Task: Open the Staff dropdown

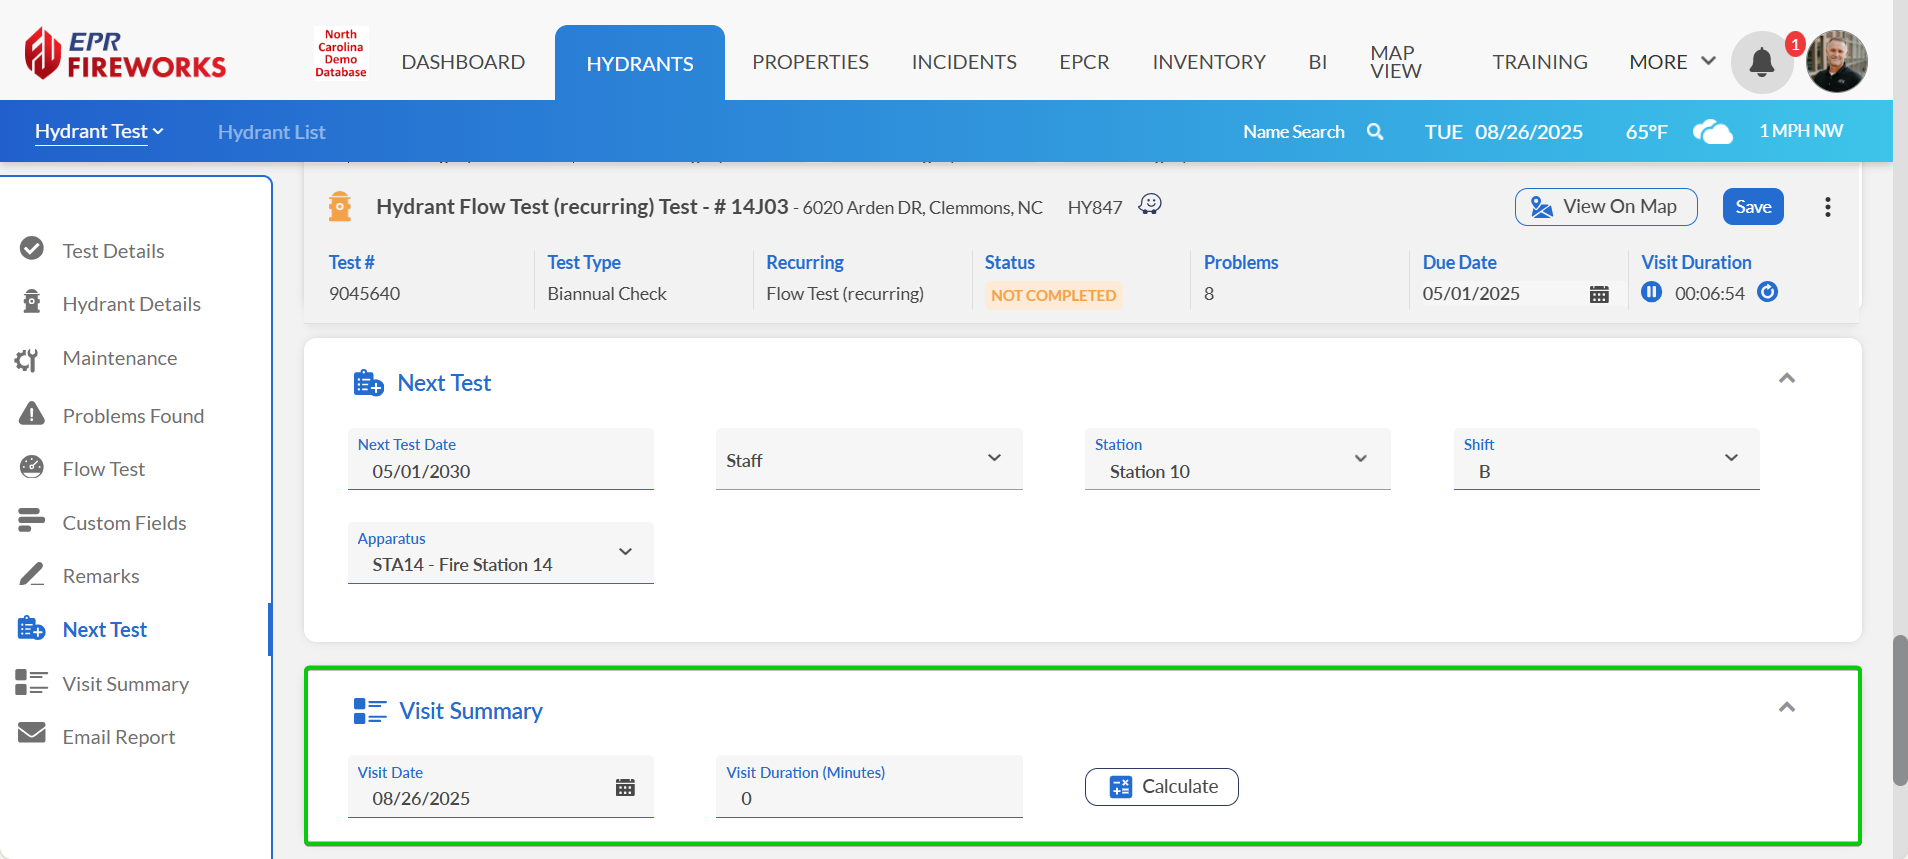Action: 868,460
